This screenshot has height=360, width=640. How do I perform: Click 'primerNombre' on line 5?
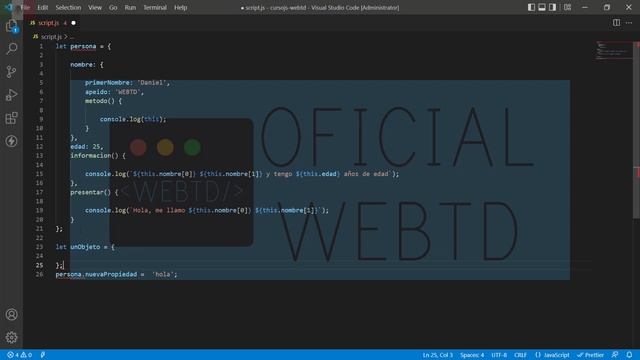[x=107, y=82]
